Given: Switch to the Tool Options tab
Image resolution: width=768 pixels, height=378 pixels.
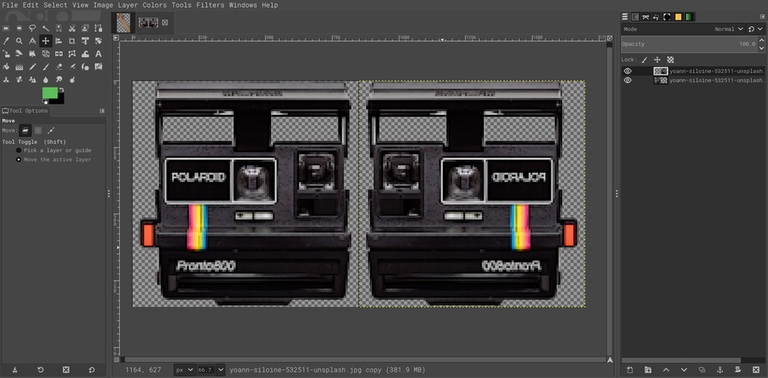Looking at the screenshot, I should [25, 111].
